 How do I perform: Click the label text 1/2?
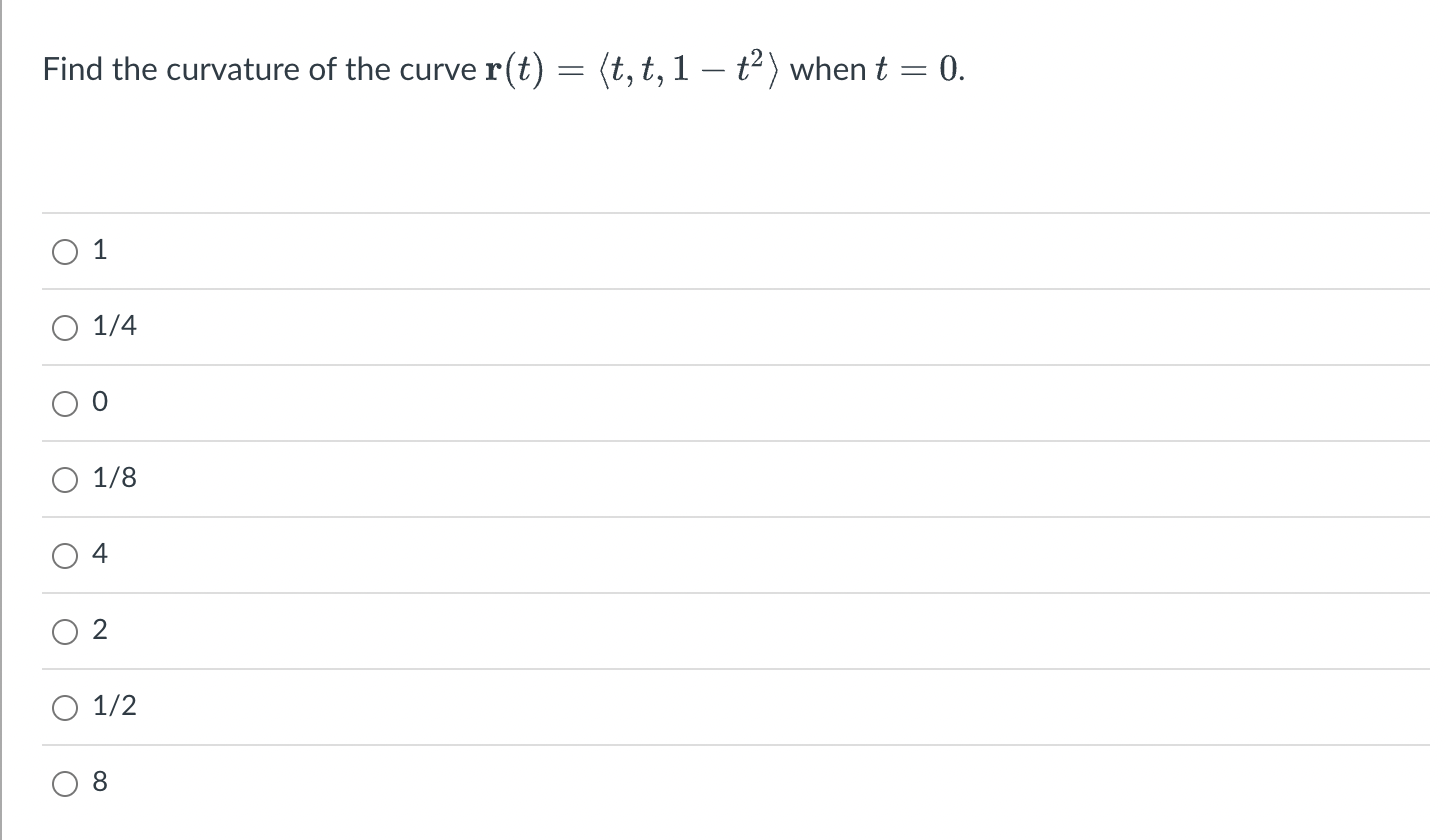113,706
